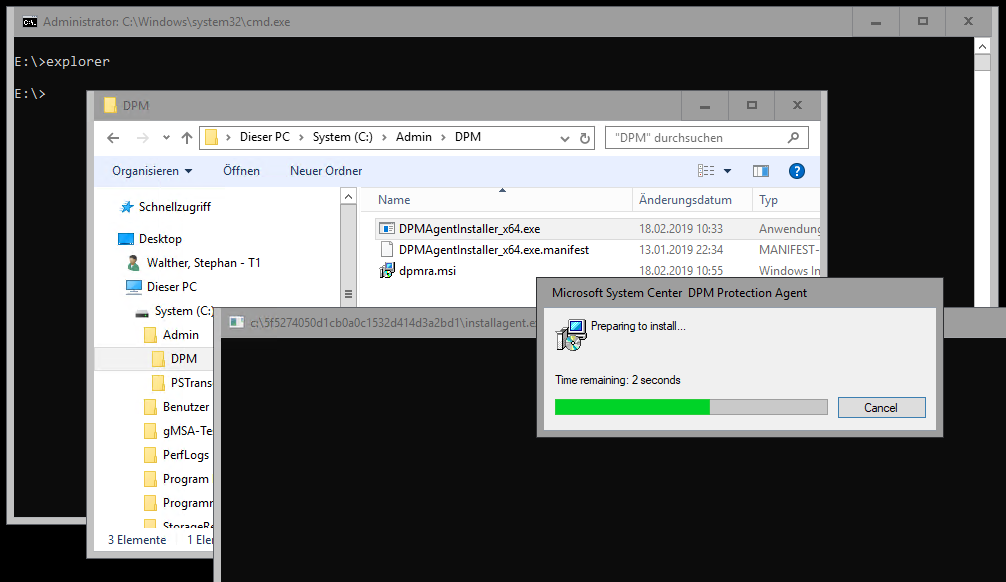This screenshot has width=1006, height=582.
Task: Click the installagent console title bar icon
Action: coord(237,322)
